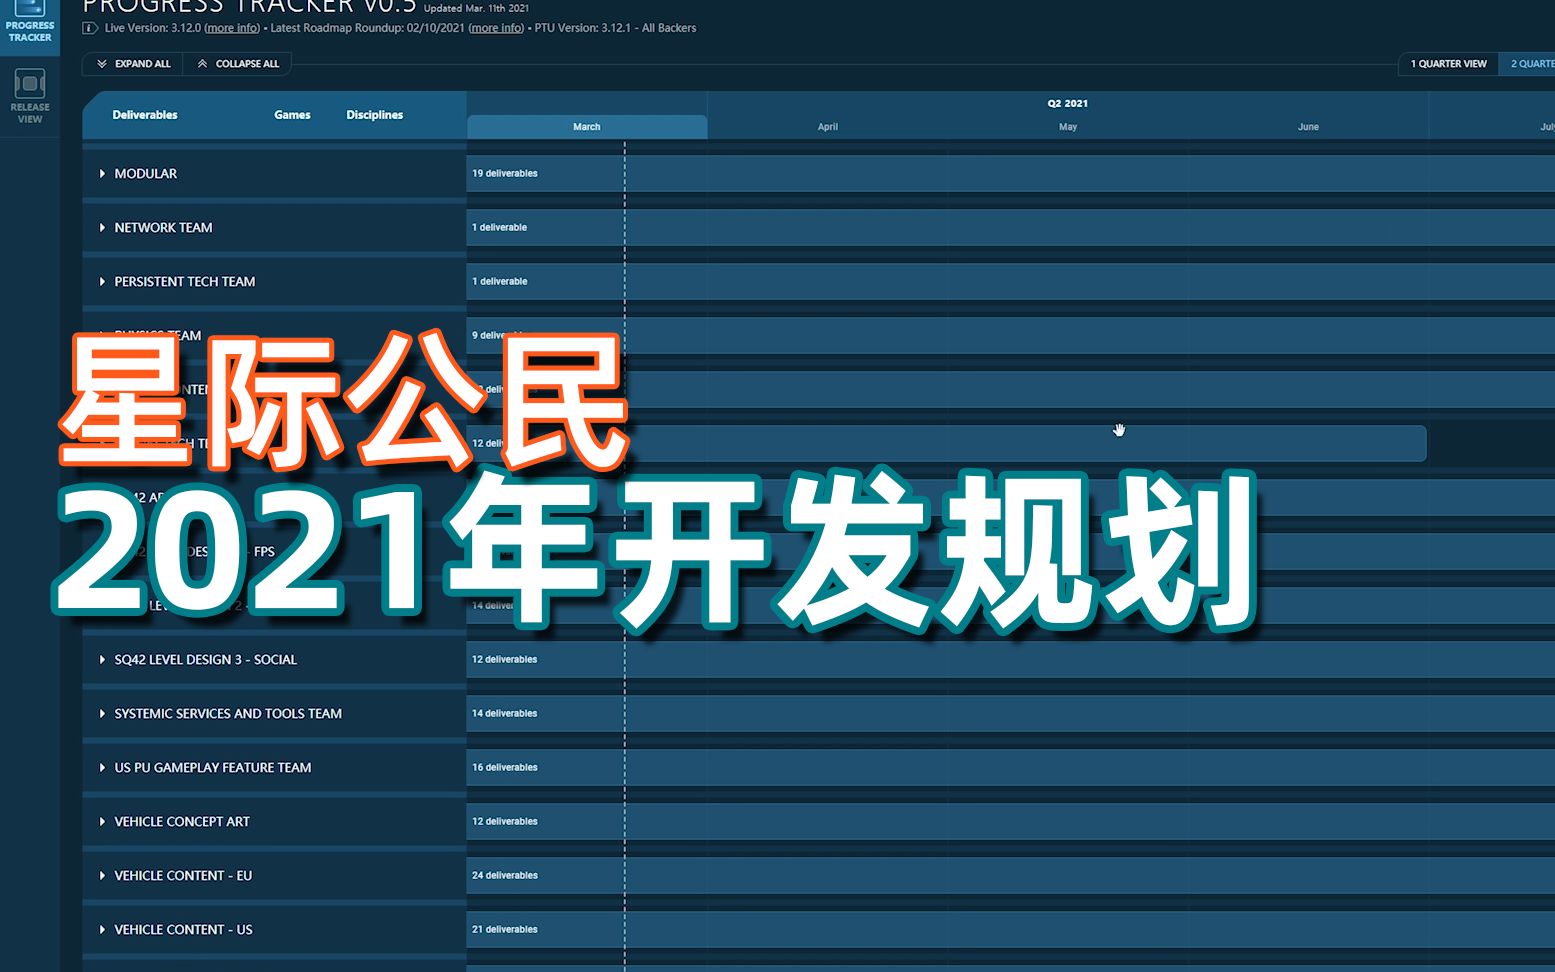
Task: Switch to Release View in sidebar
Action: coord(30,97)
